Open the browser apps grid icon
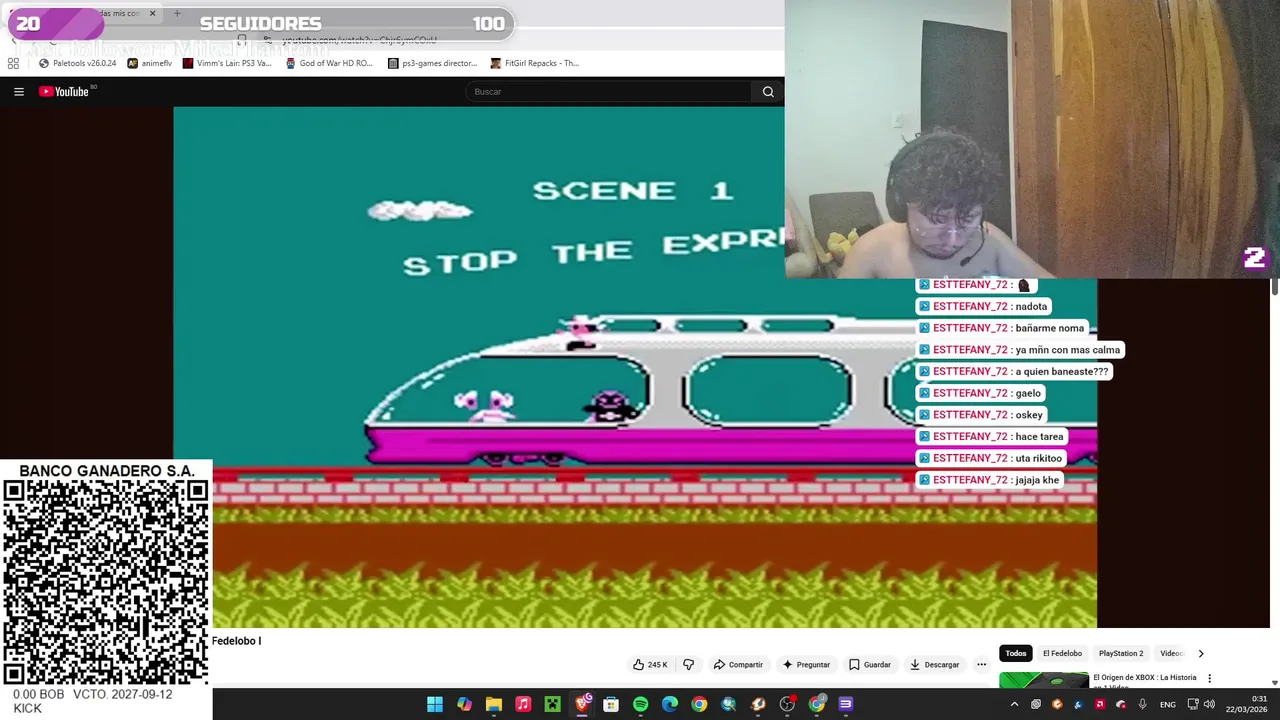Viewport: 1280px width, 720px height. (13, 63)
